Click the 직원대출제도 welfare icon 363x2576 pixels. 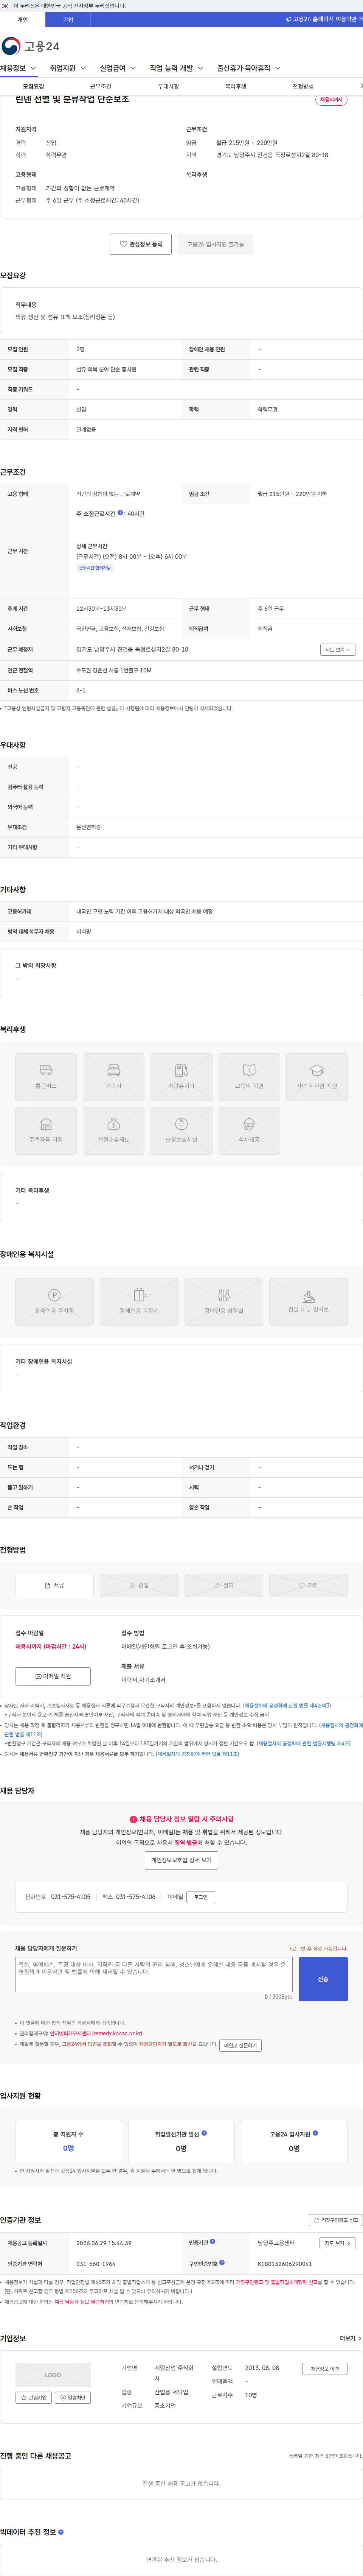tap(114, 1131)
